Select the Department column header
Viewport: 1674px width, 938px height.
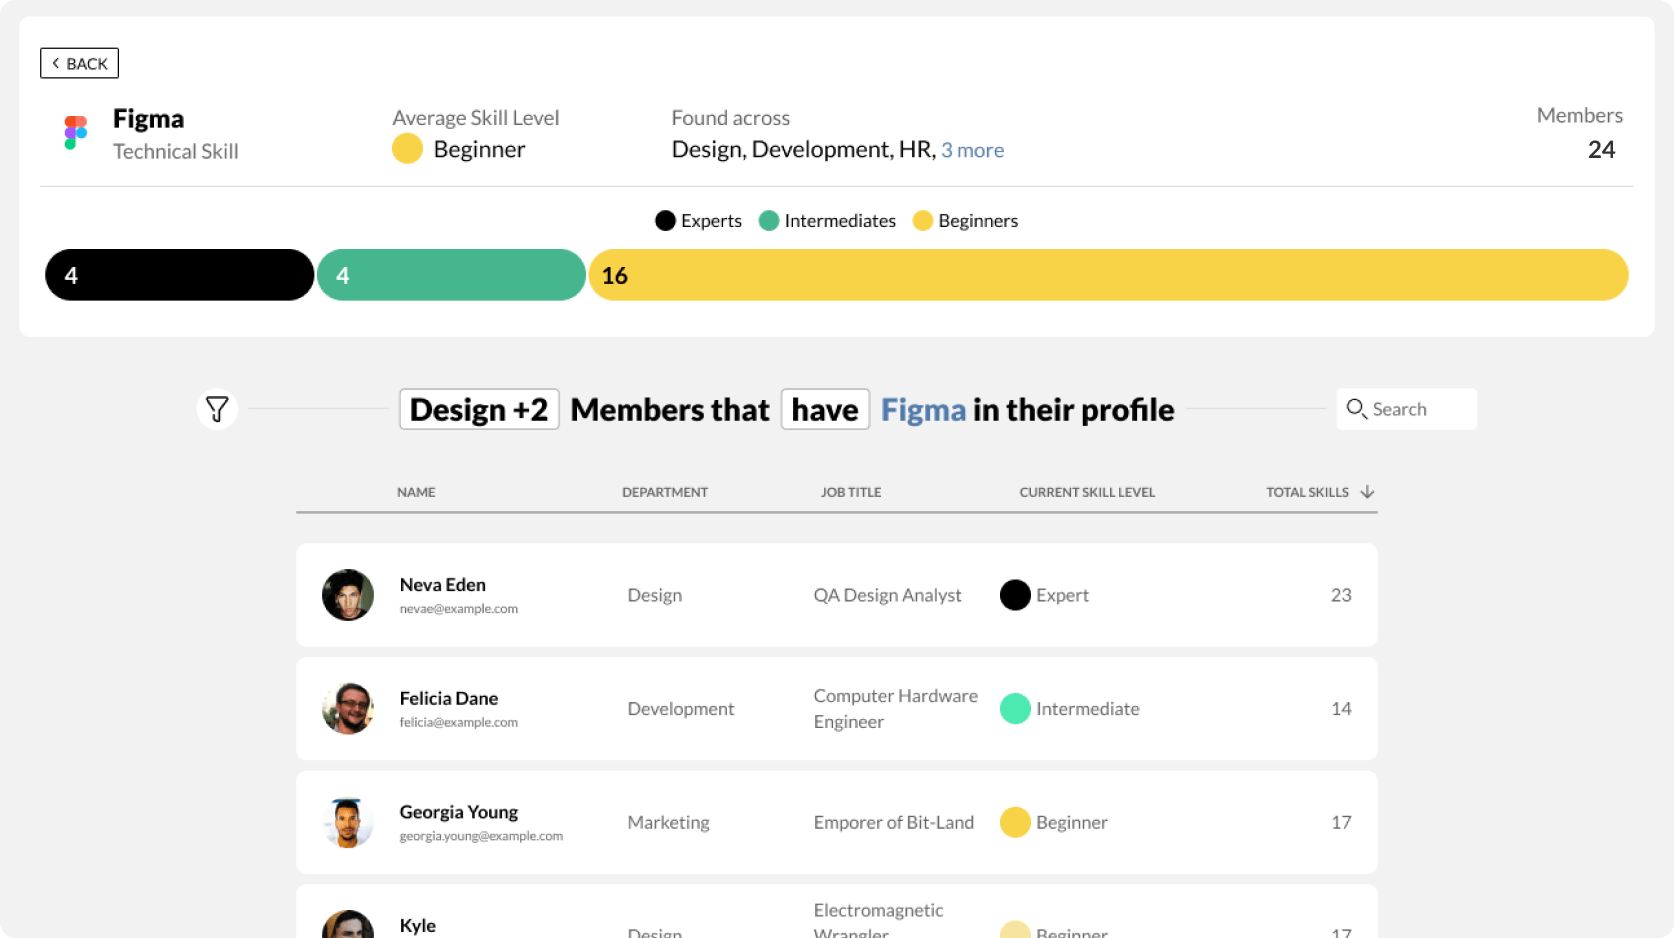point(665,492)
